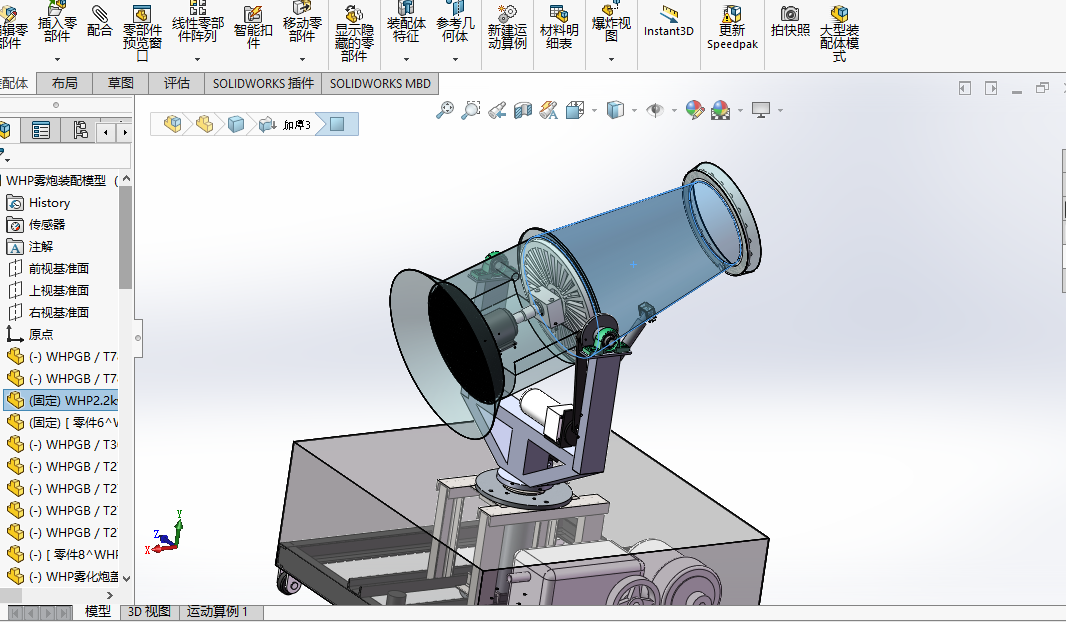The width and height of the screenshot is (1066, 622).
Task: Click View Orientation cube icon
Action: click(575, 110)
